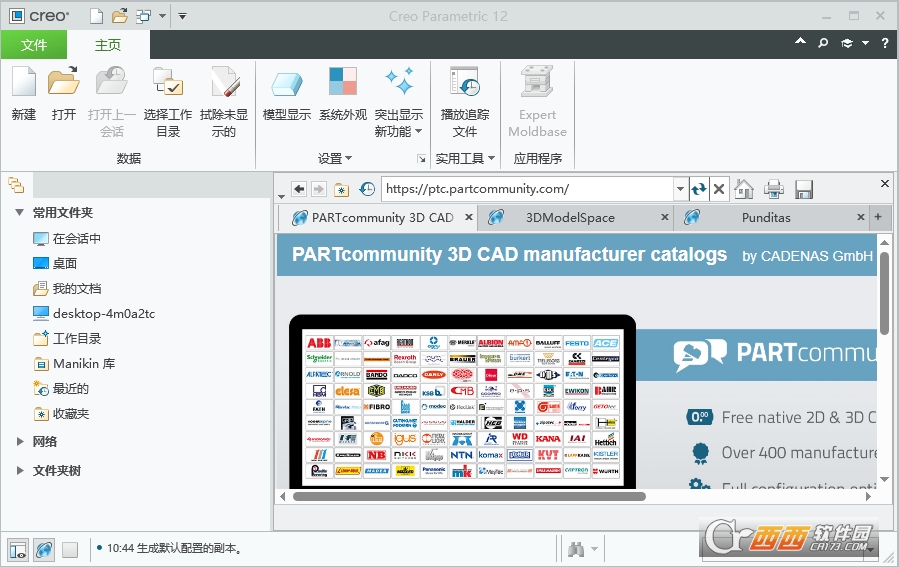Open 在会话中 folder

pos(67,238)
